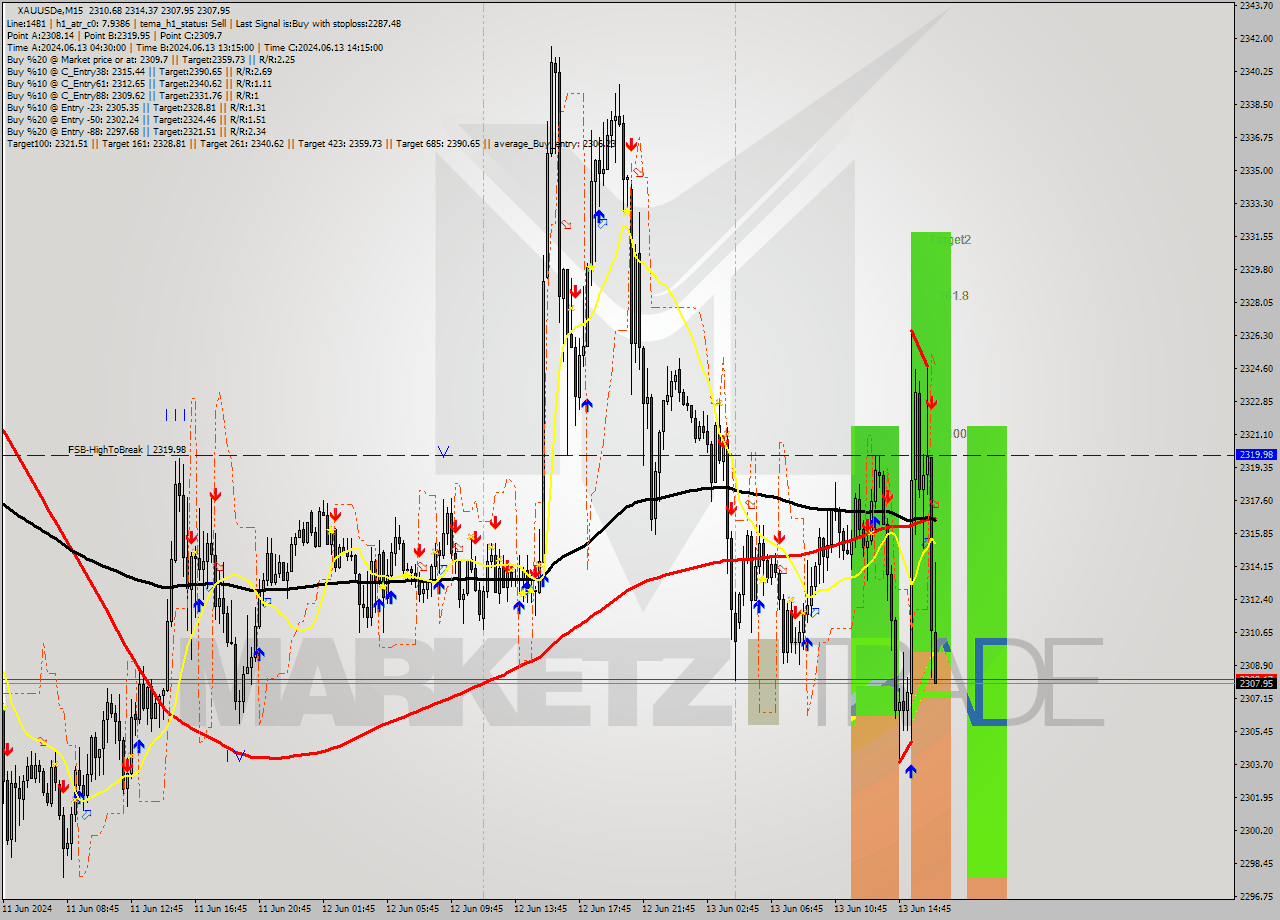Viewport: 1280px width, 920px height.
Task: Click the 2296.75 price axis label
Action: click(x=1256, y=896)
